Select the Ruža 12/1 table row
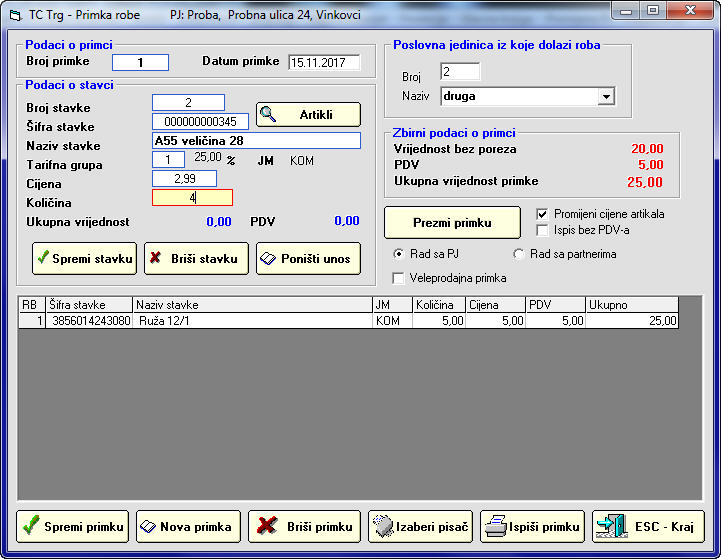This screenshot has width=721, height=559. coord(250,321)
